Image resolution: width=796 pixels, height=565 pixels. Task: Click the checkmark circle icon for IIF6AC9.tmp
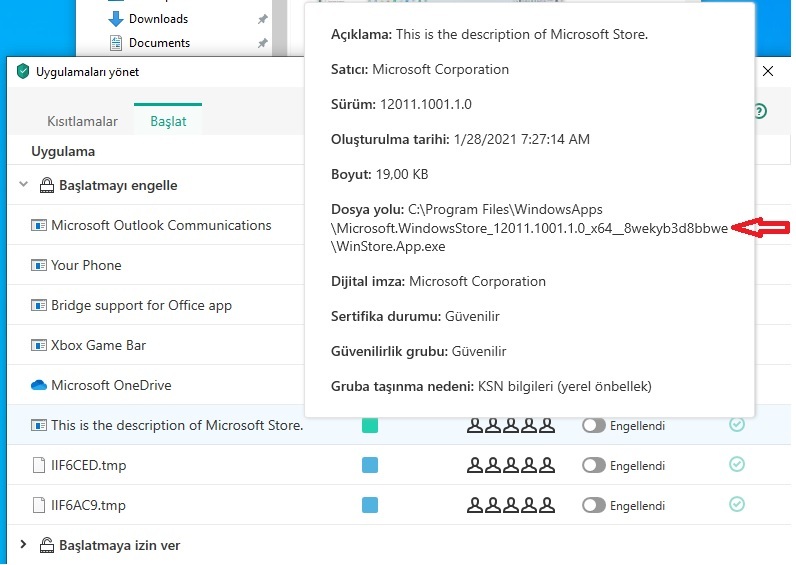tap(736, 504)
